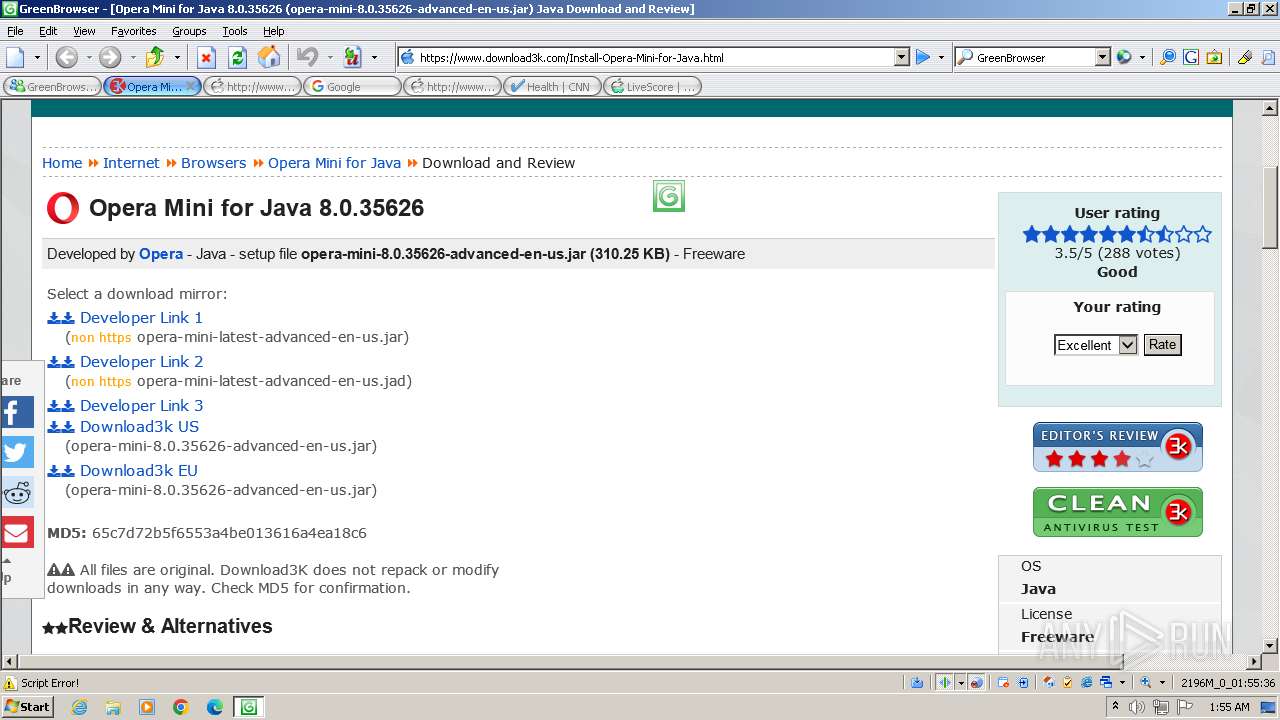The height and width of the screenshot is (720, 1280).
Task: Click the Google G toolbar icon
Action: [x=1191, y=57]
